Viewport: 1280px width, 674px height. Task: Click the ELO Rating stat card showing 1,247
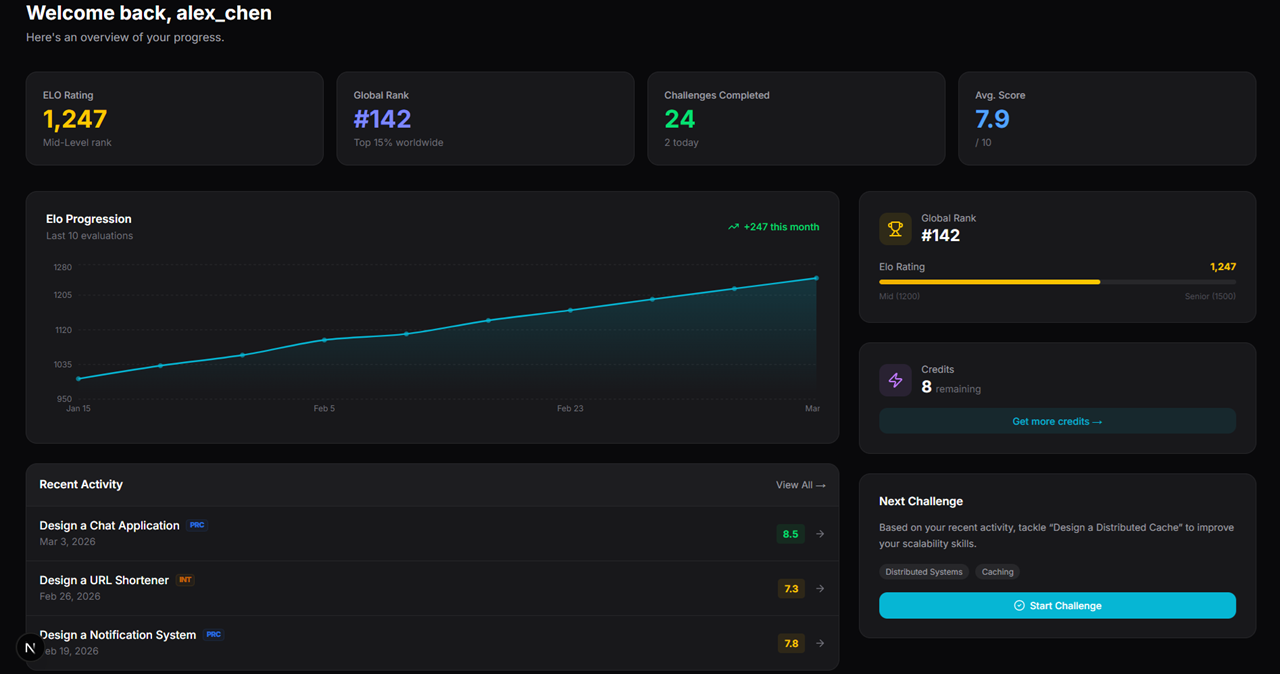(174, 118)
